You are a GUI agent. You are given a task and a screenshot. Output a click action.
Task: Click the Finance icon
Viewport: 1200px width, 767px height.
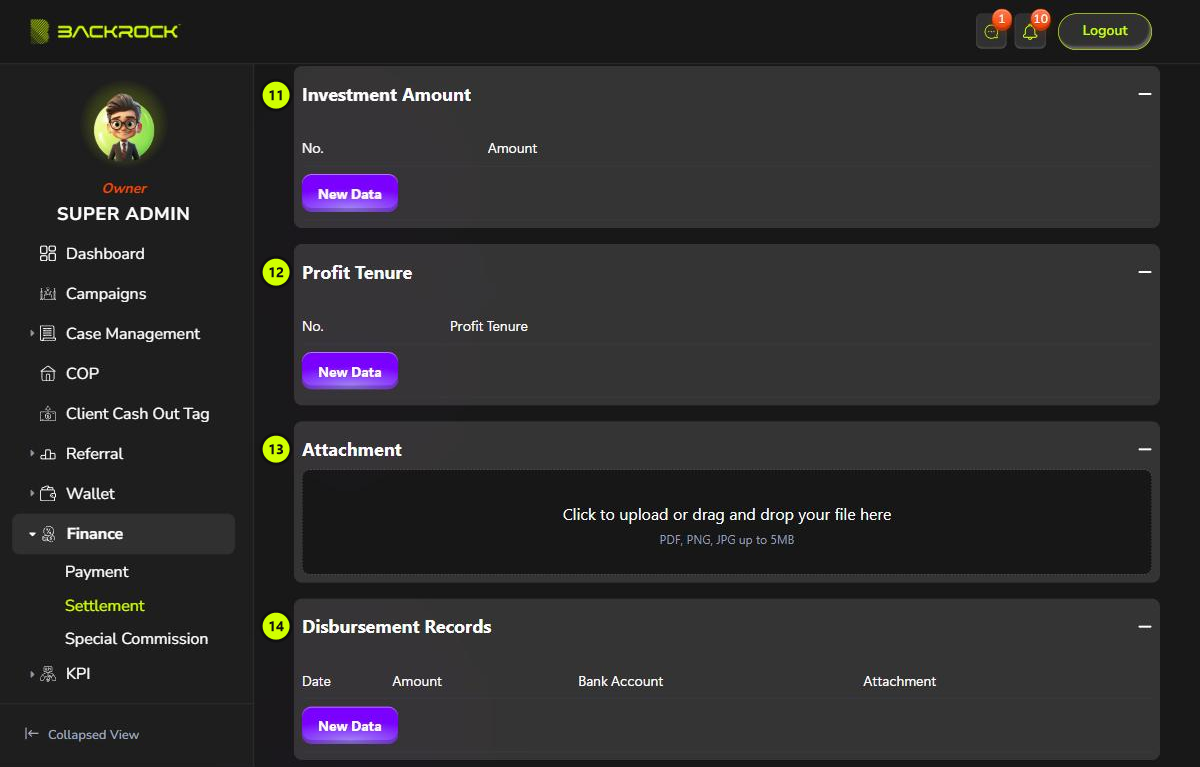click(48, 534)
